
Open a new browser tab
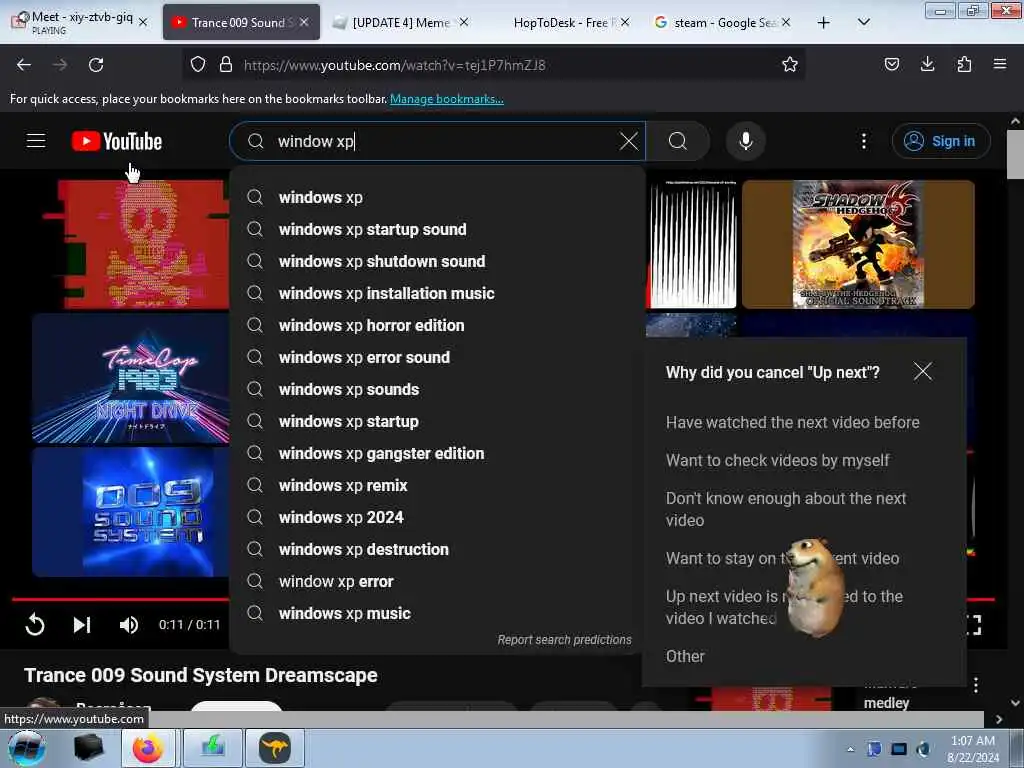[x=824, y=23]
